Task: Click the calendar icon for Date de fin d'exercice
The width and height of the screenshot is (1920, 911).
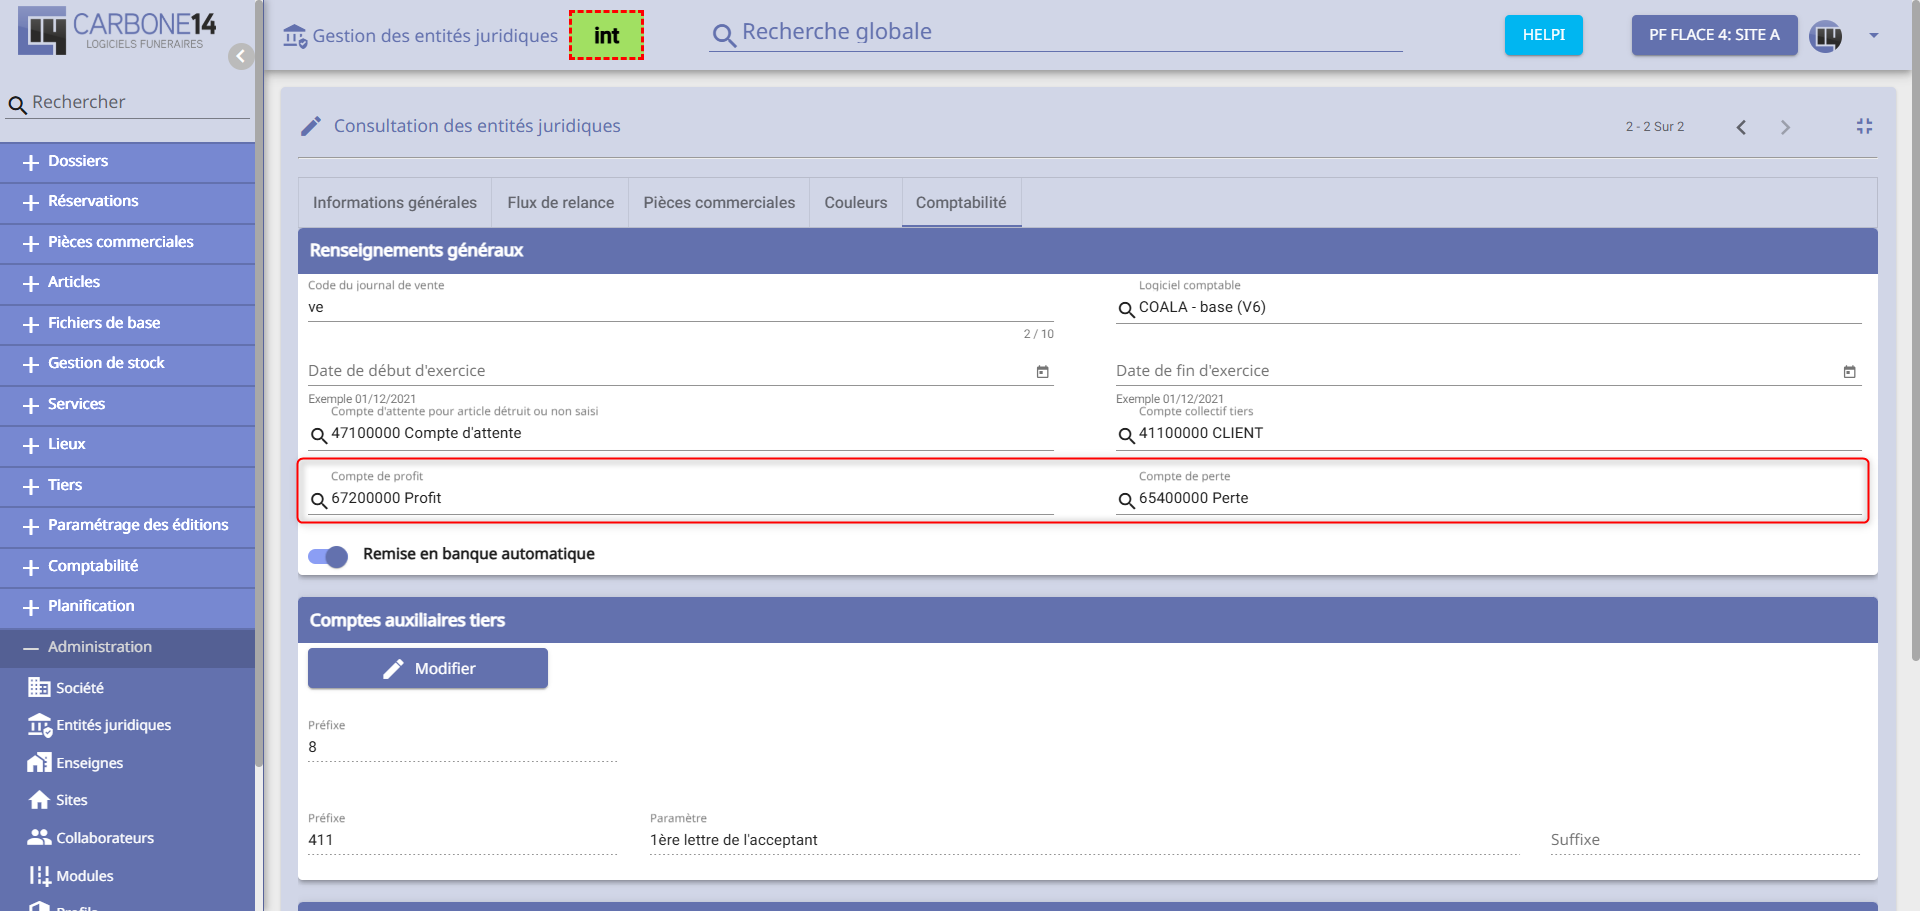Action: [x=1849, y=372]
